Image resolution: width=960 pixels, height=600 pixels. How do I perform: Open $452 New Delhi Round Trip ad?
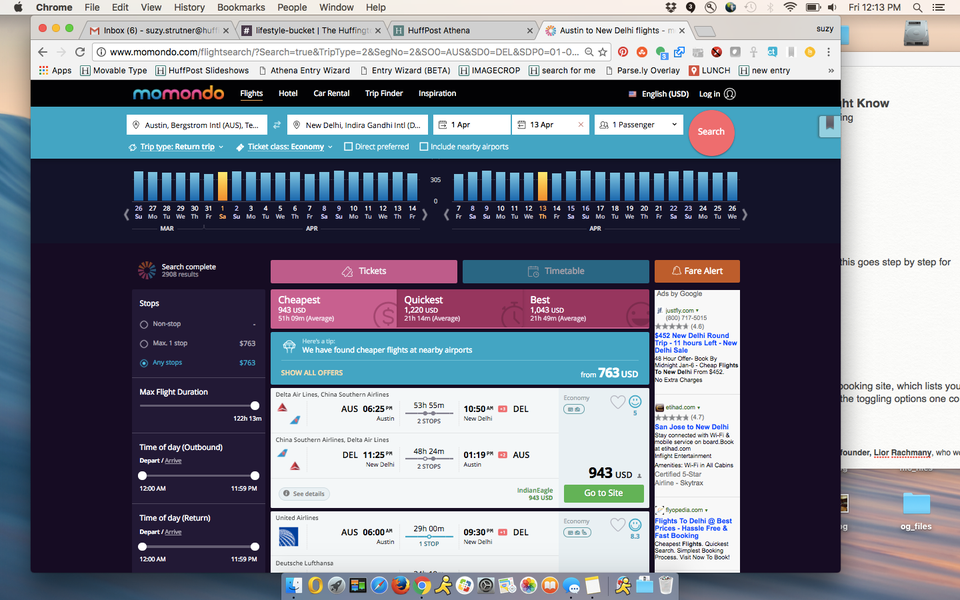pos(696,343)
